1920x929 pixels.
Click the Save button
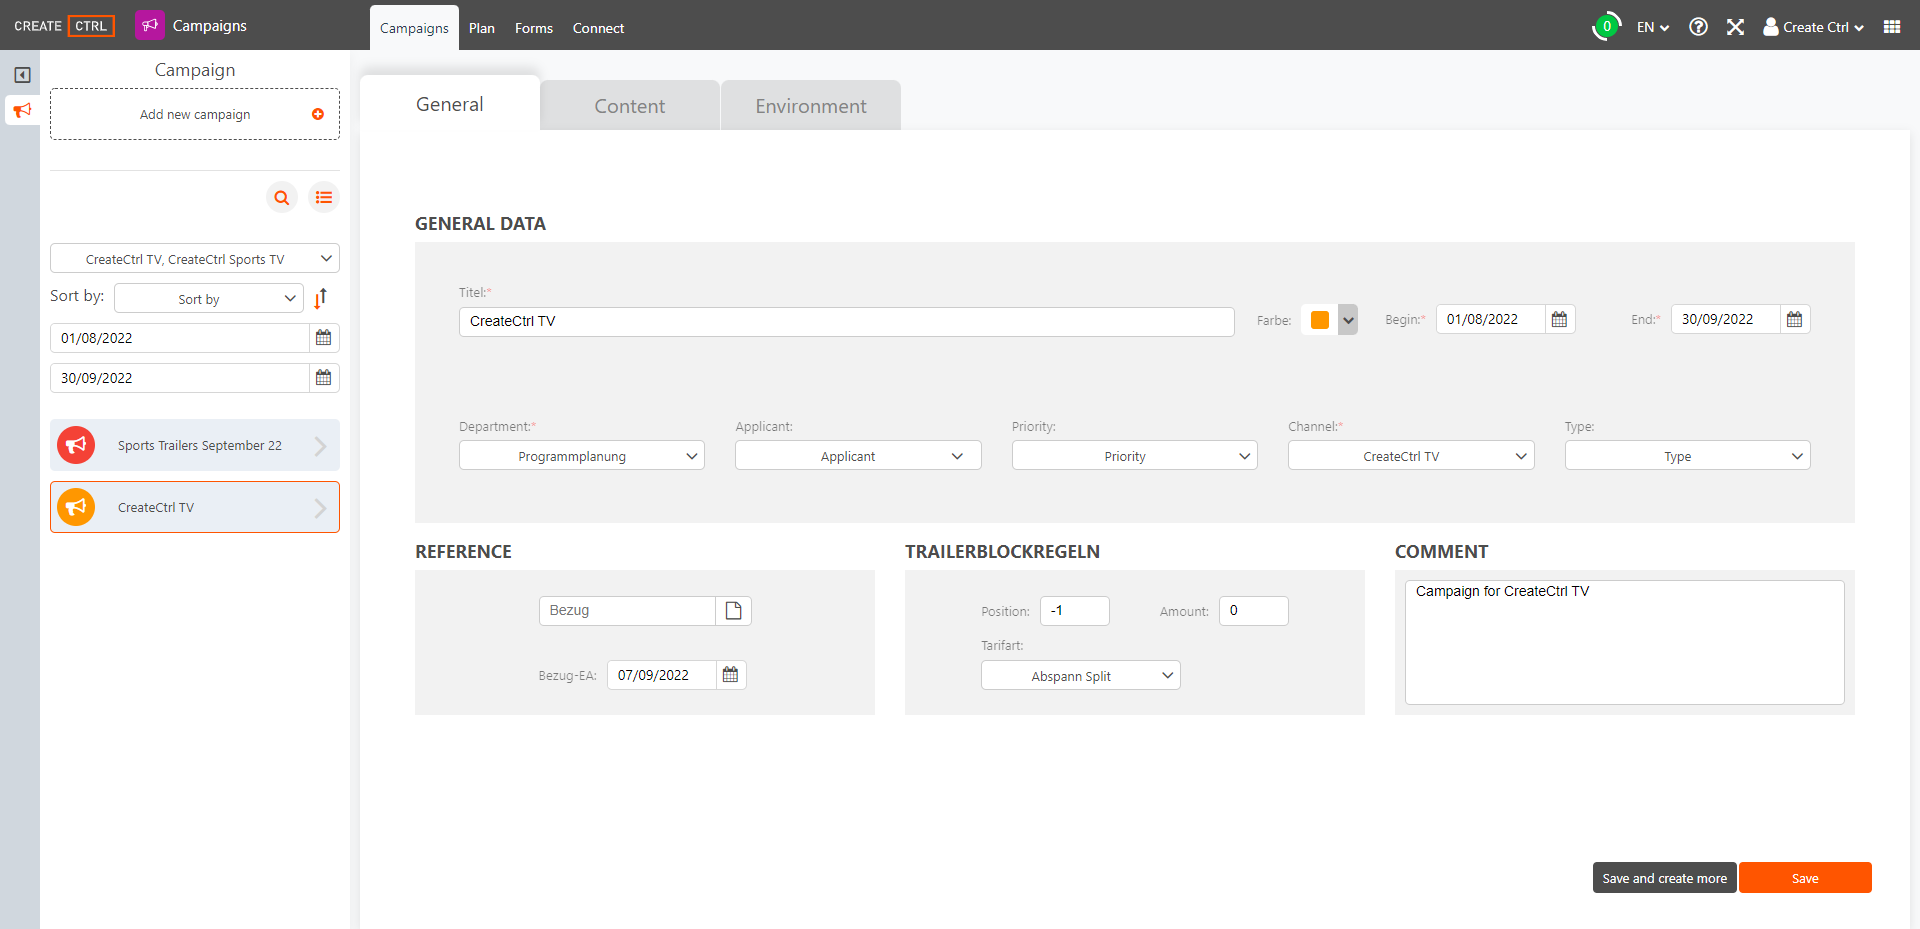(x=1805, y=878)
